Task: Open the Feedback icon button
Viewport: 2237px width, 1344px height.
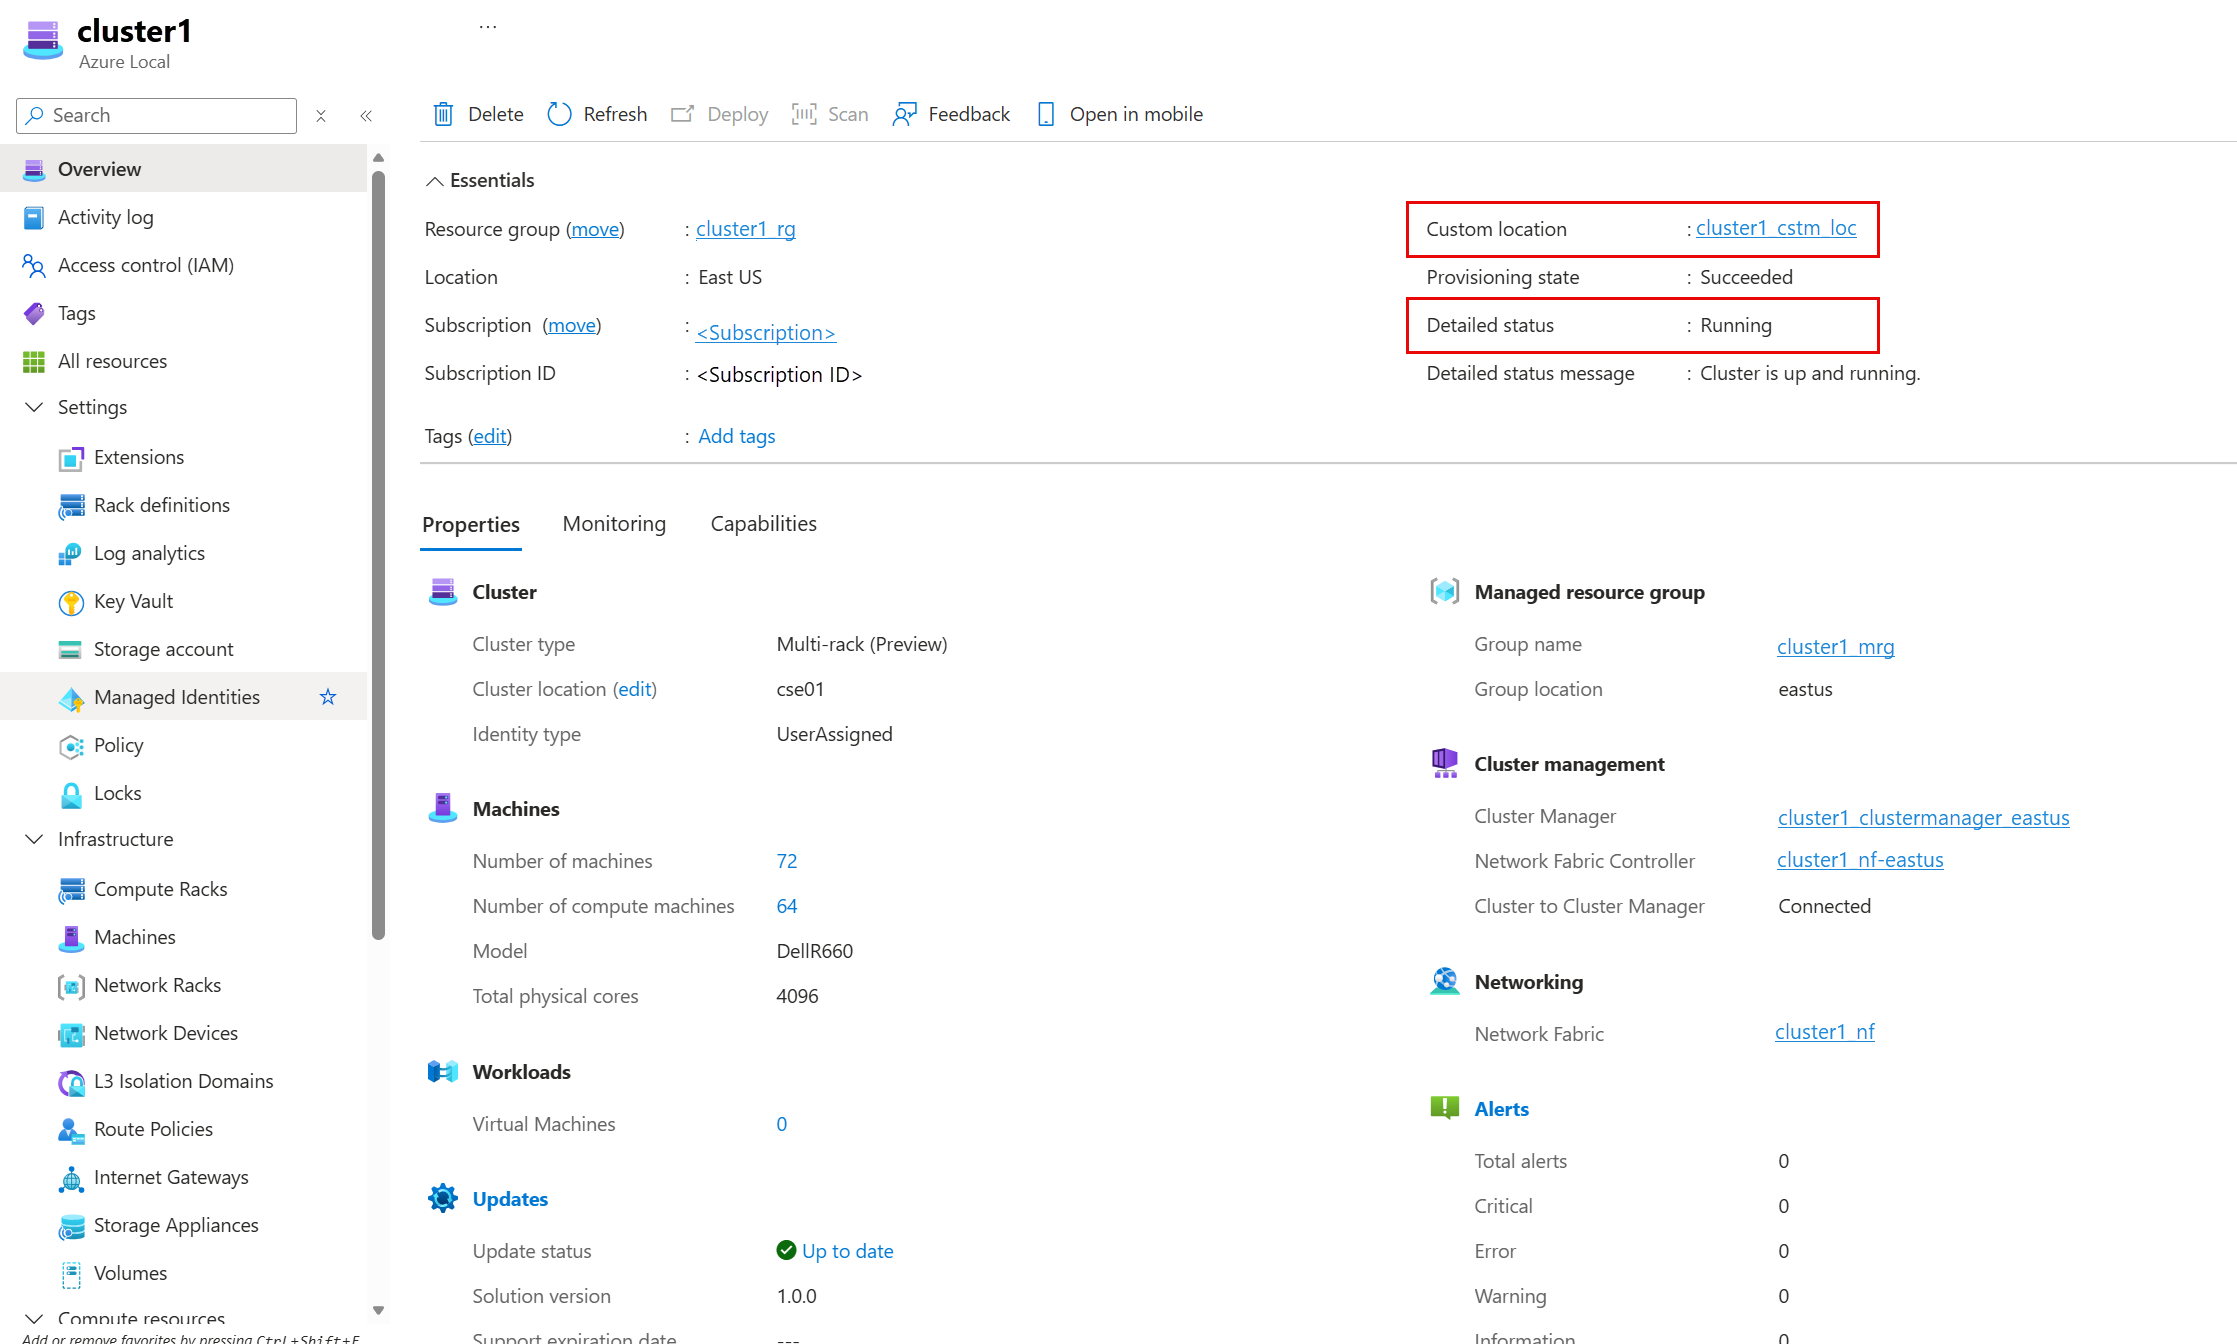Action: coord(904,114)
